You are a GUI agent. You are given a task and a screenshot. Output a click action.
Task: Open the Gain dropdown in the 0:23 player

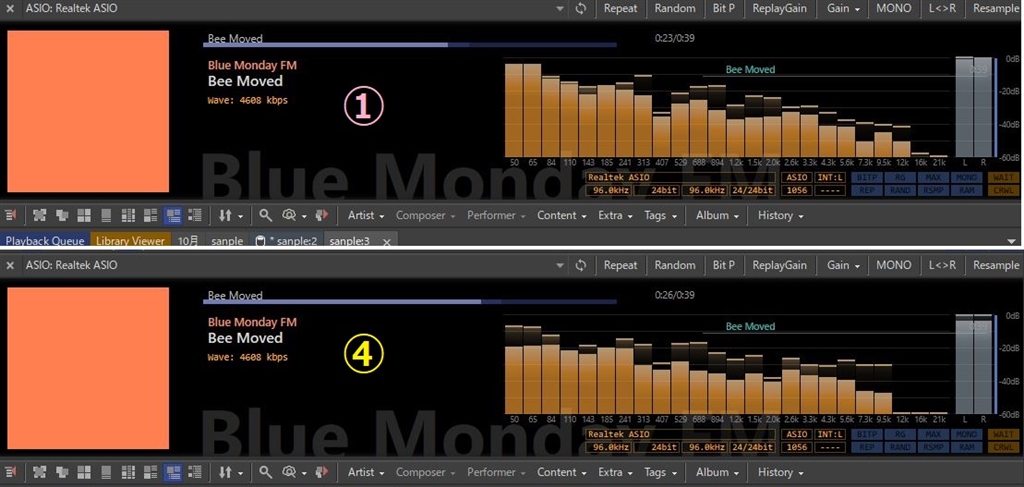click(843, 8)
